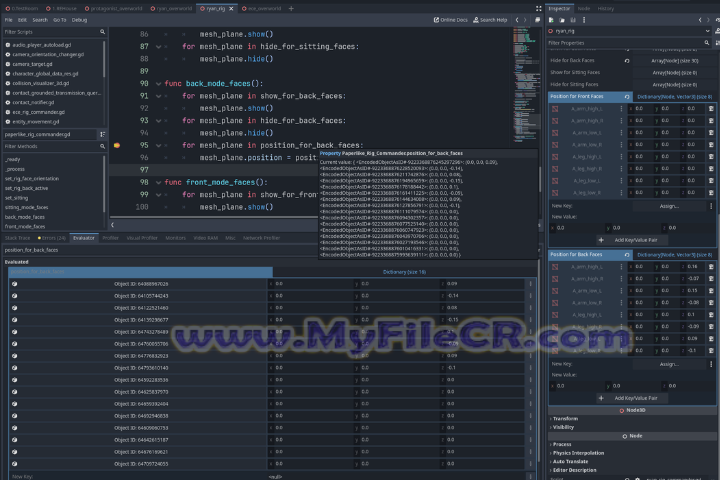This screenshot has width=720, height=480.
Task: Fold the func back_mode_faces block at line 90
Action: [158, 84]
